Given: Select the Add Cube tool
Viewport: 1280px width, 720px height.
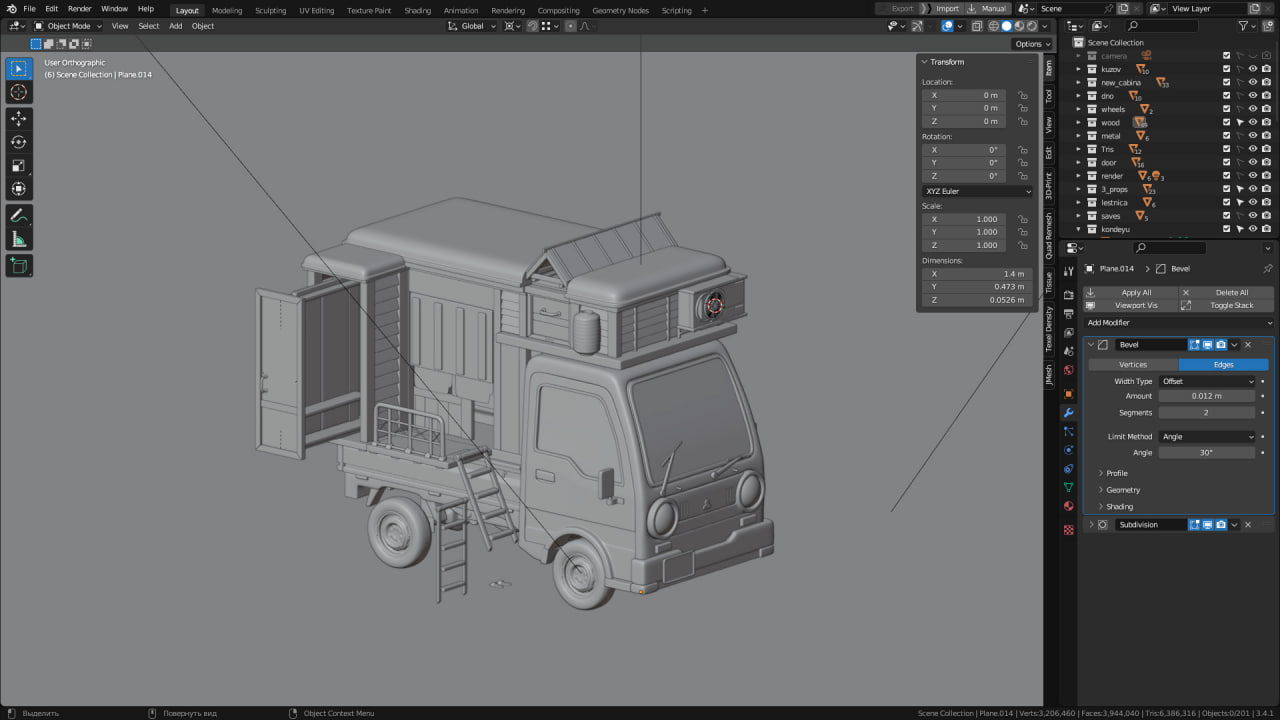Looking at the screenshot, I should click(19, 265).
